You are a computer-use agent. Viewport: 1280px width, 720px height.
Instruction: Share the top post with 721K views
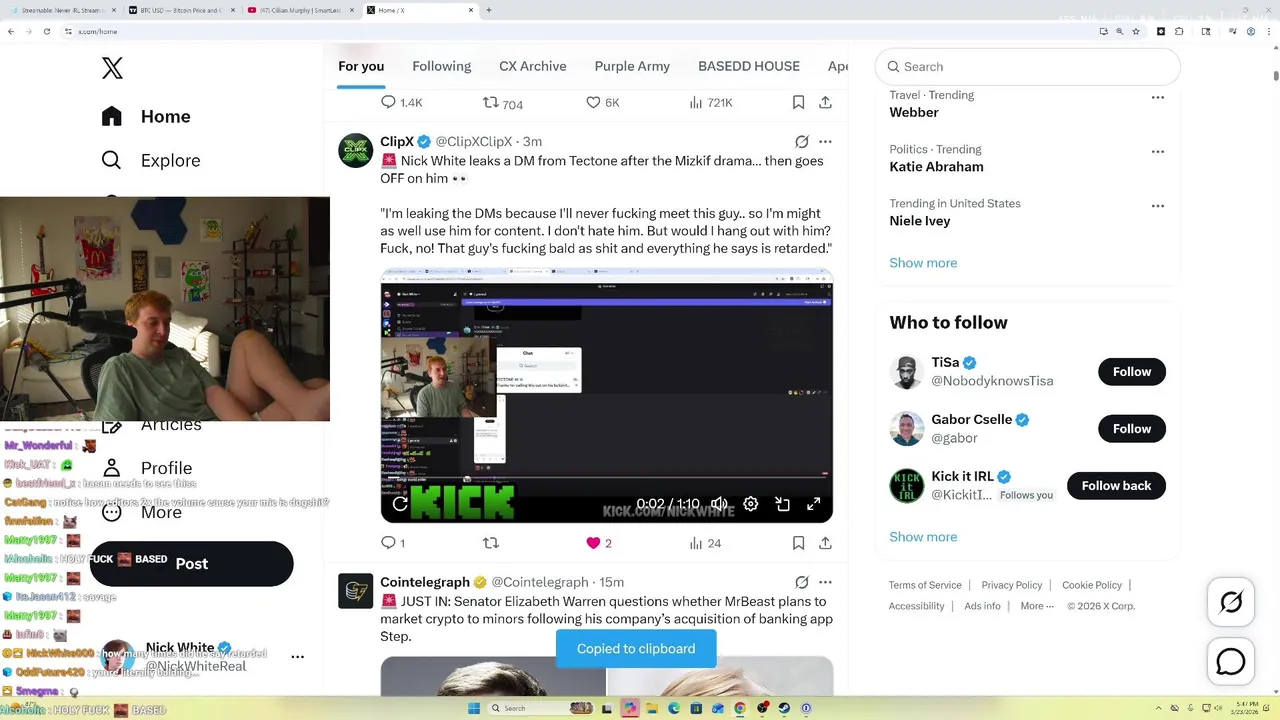click(825, 102)
